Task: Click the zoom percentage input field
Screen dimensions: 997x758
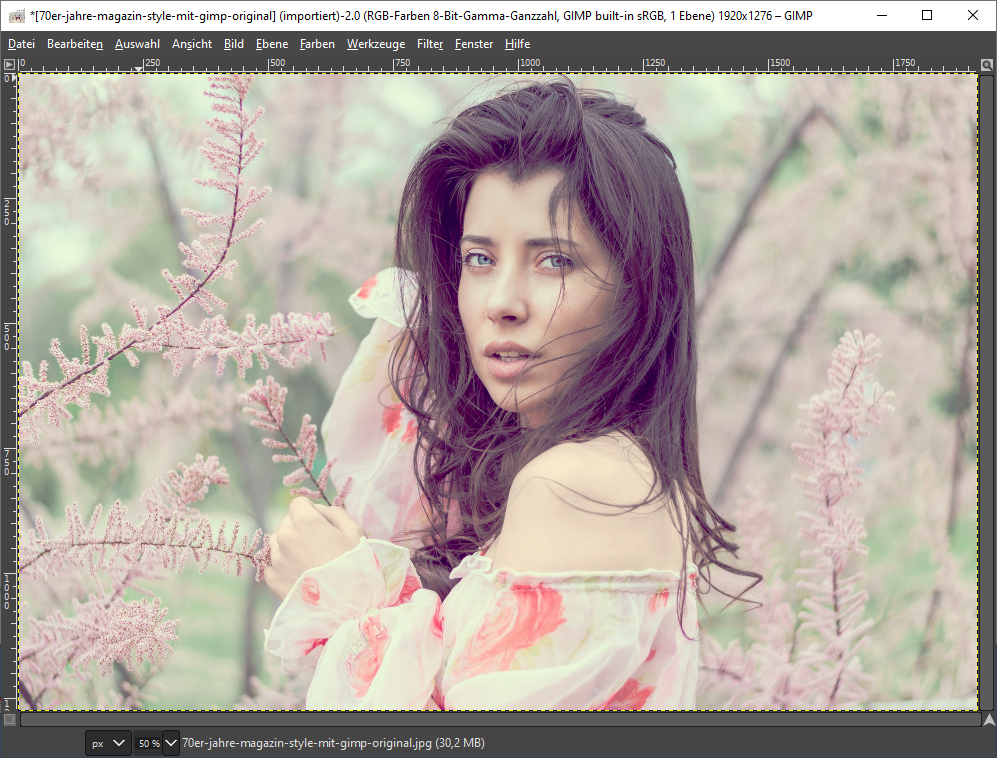Action: (147, 743)
